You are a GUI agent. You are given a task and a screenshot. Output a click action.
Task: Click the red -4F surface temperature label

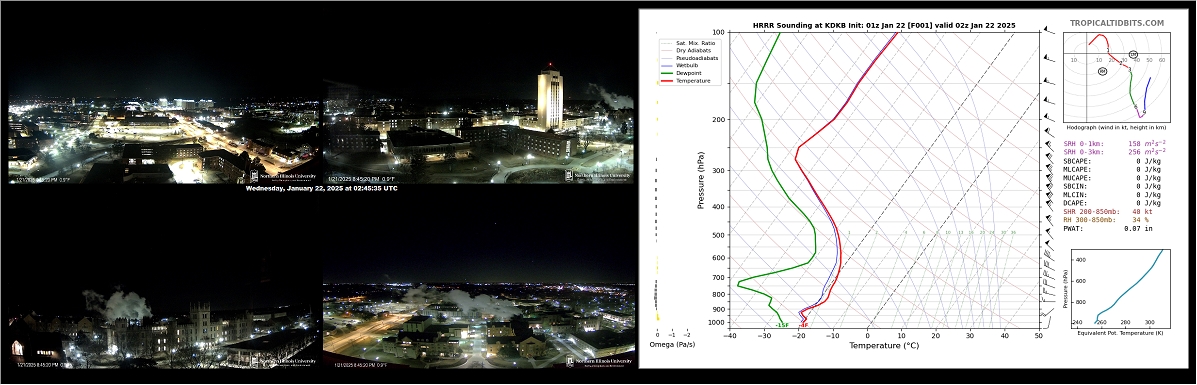[803, 325]
